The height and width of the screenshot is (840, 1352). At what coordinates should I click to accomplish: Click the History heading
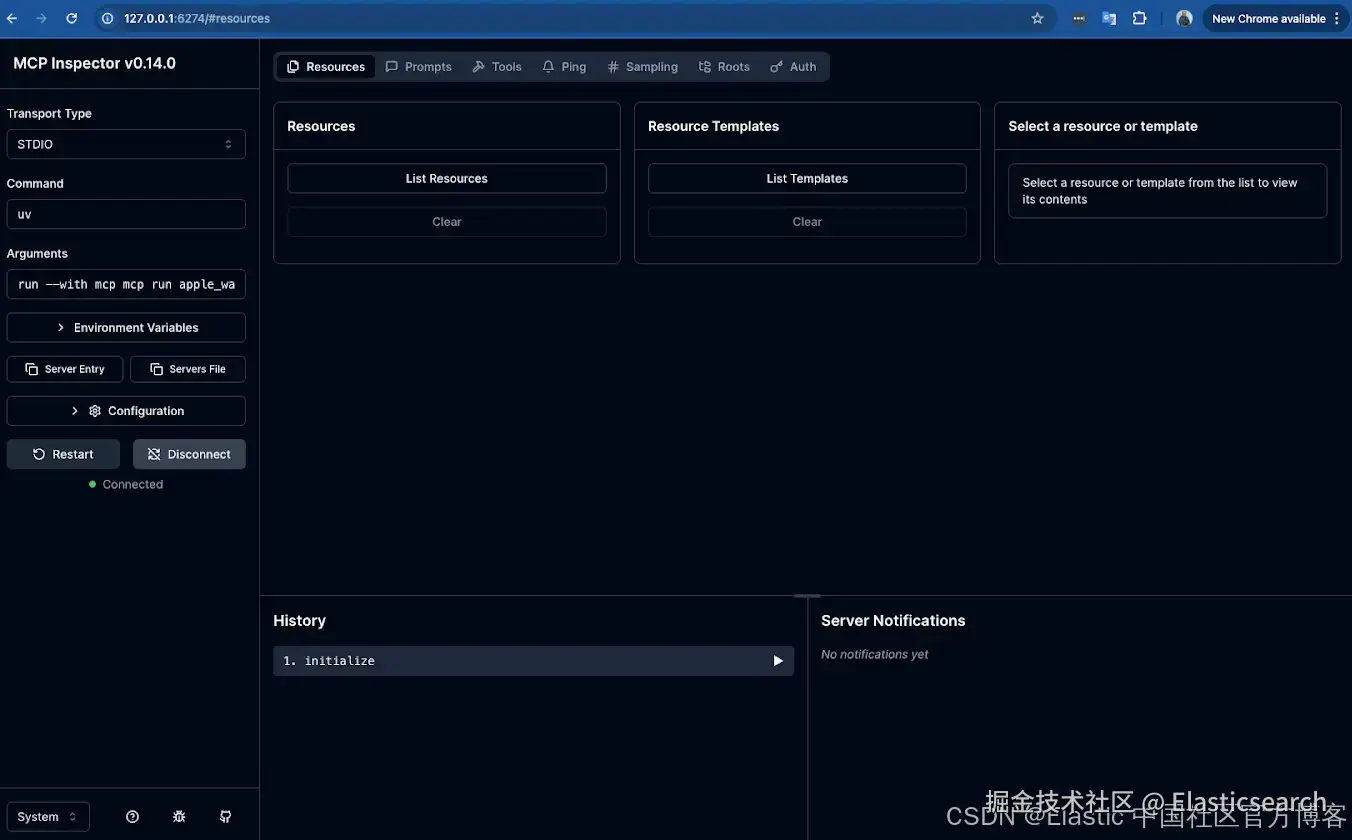pos(299,621)
